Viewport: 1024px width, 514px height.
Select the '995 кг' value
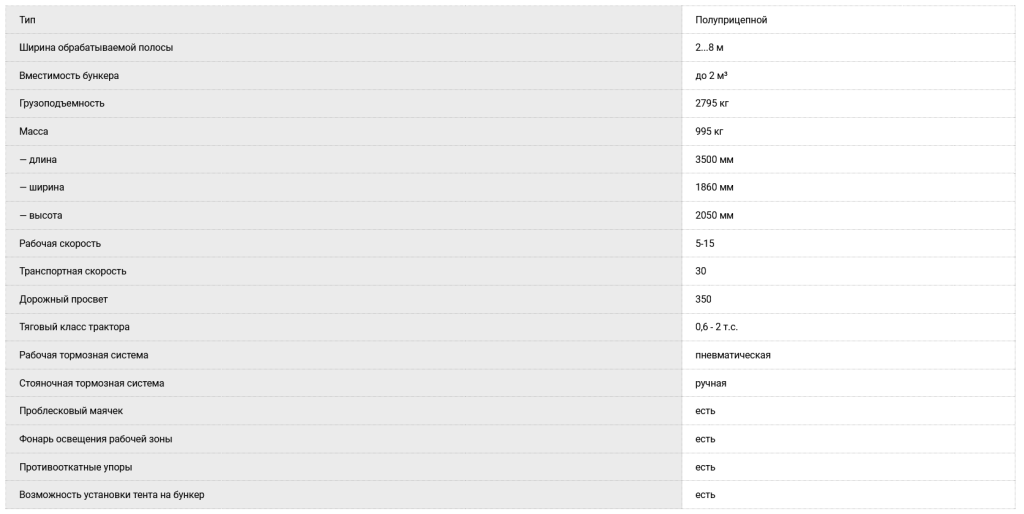(711, 132)
